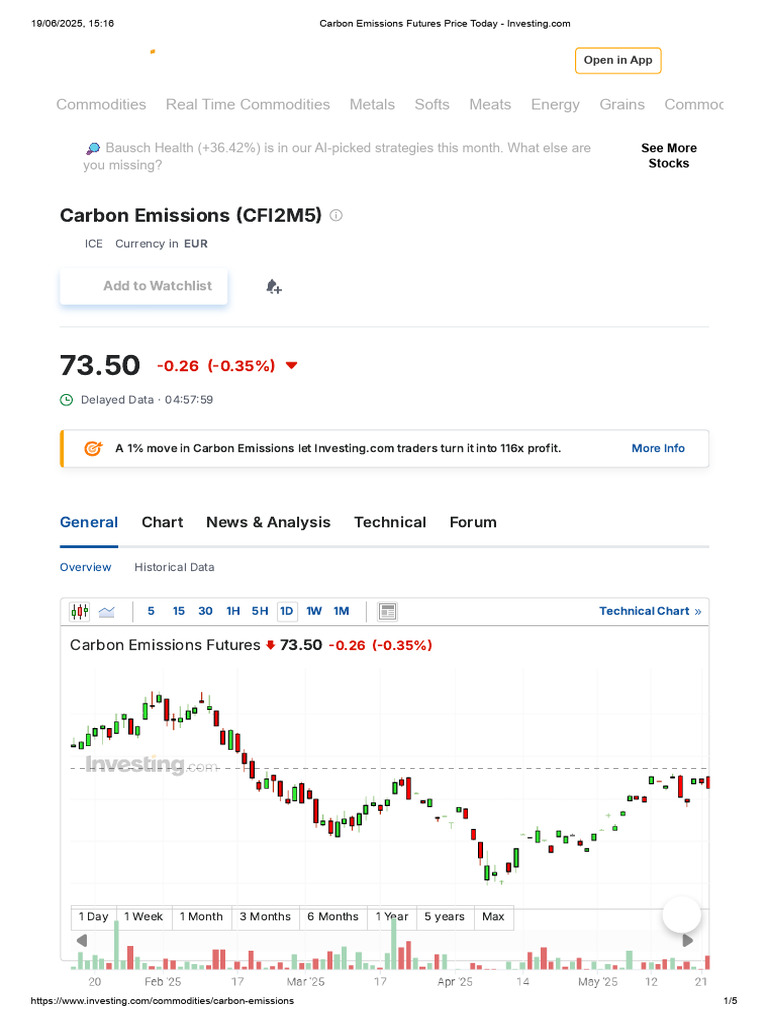Click the footer investing.com carbon-emissions URL
768x1024 pixels.
click(163, 1001)
